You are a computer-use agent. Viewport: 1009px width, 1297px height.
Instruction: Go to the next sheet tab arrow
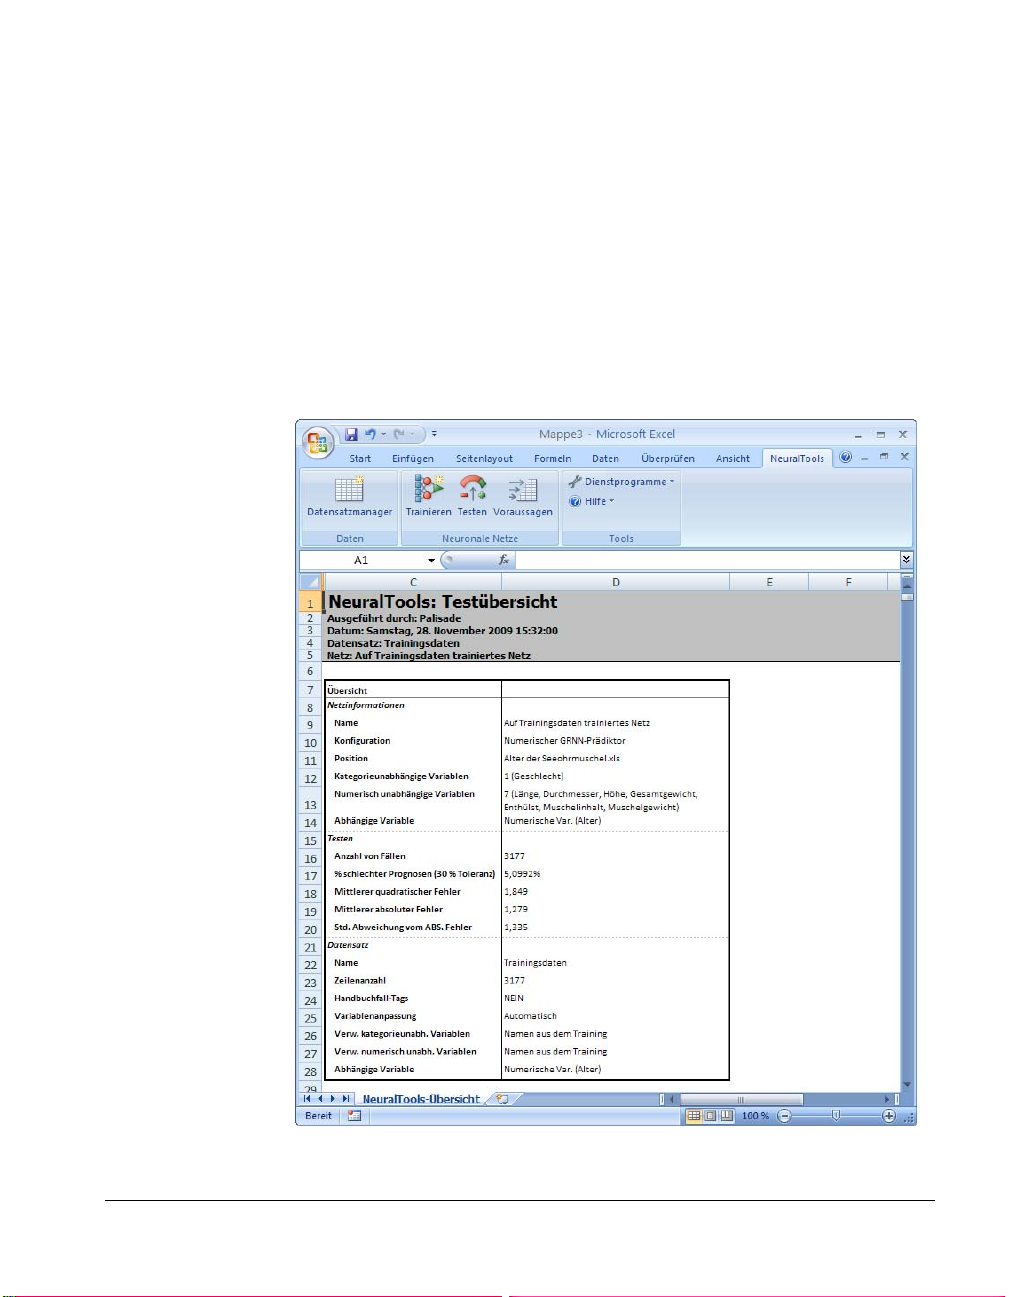coord(333,1099)
